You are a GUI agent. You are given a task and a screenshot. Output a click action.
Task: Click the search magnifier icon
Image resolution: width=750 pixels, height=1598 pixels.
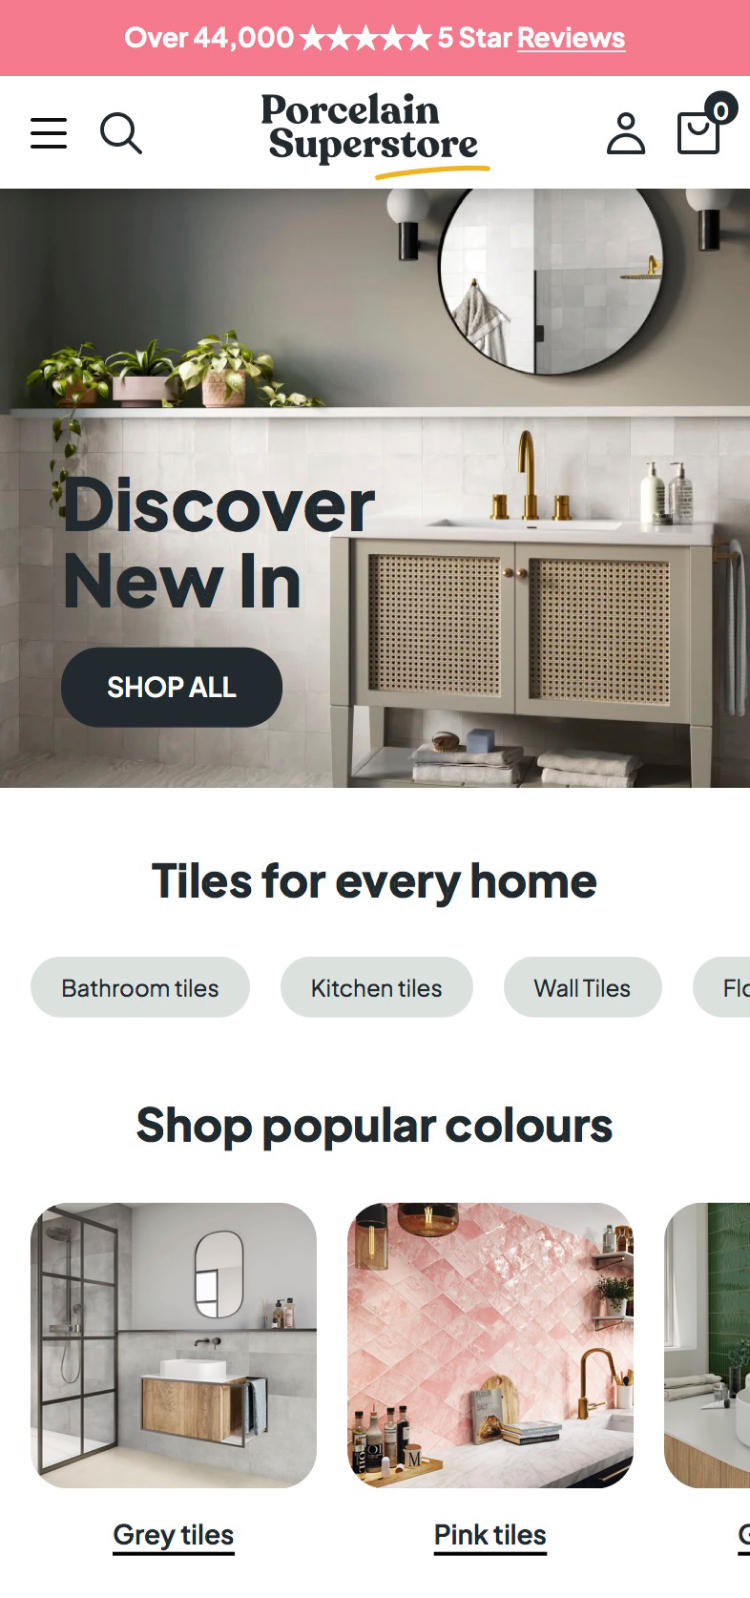(x=121, y=133)
